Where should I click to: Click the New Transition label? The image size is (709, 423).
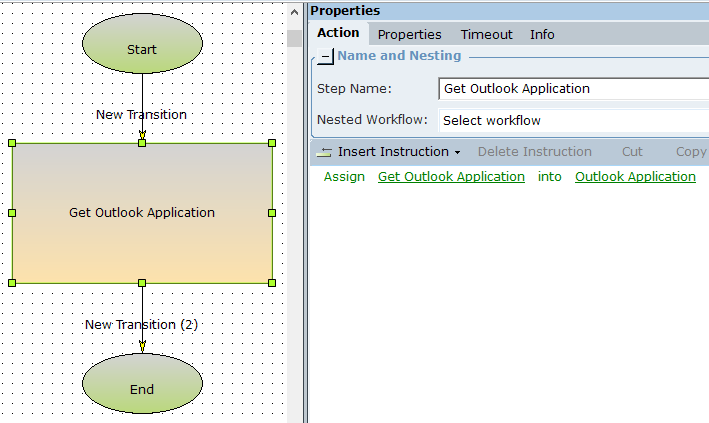(x=141, y=114)
